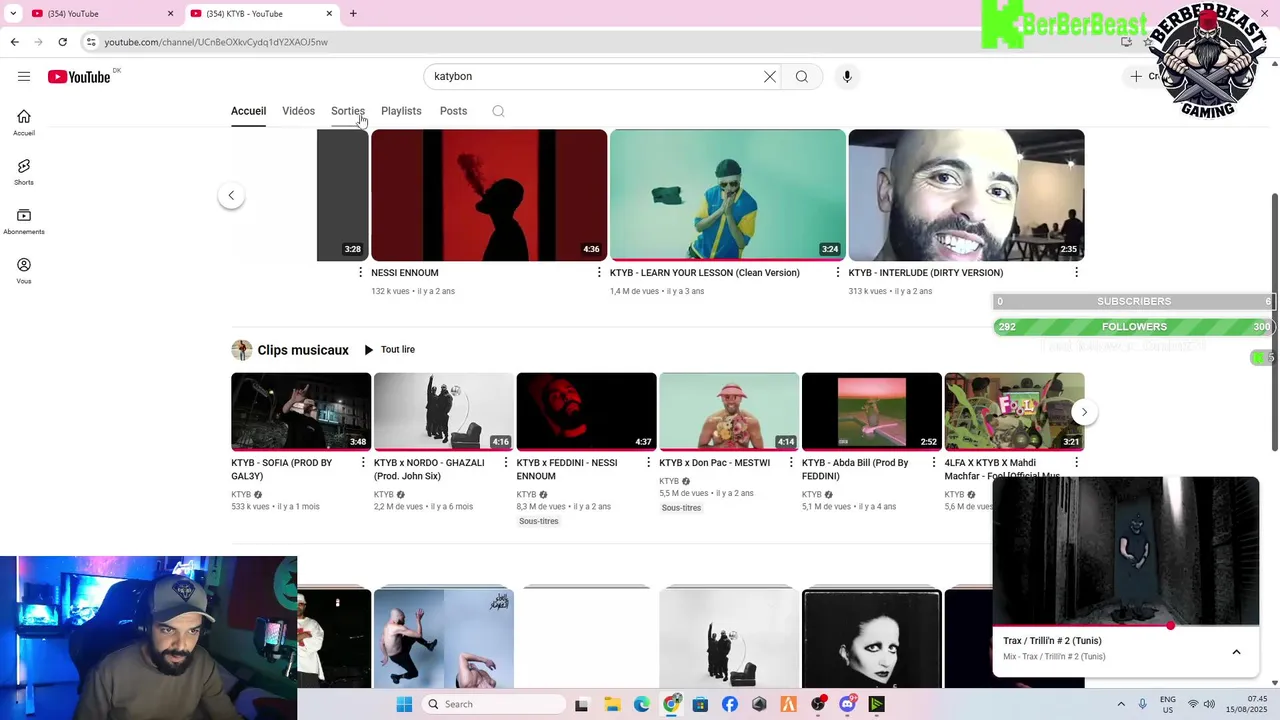Click the YouTube logo

pyautogui.click(x=79, y=77)
